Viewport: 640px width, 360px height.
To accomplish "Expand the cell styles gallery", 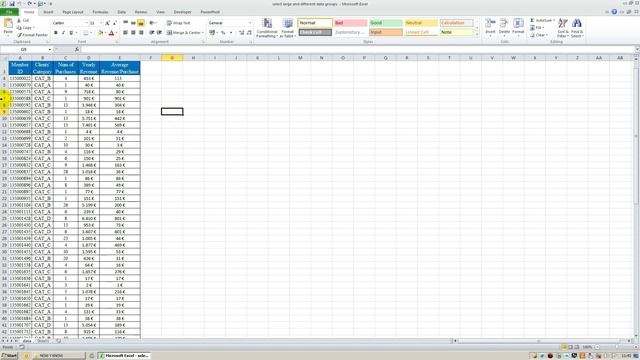I will (477, 35).
